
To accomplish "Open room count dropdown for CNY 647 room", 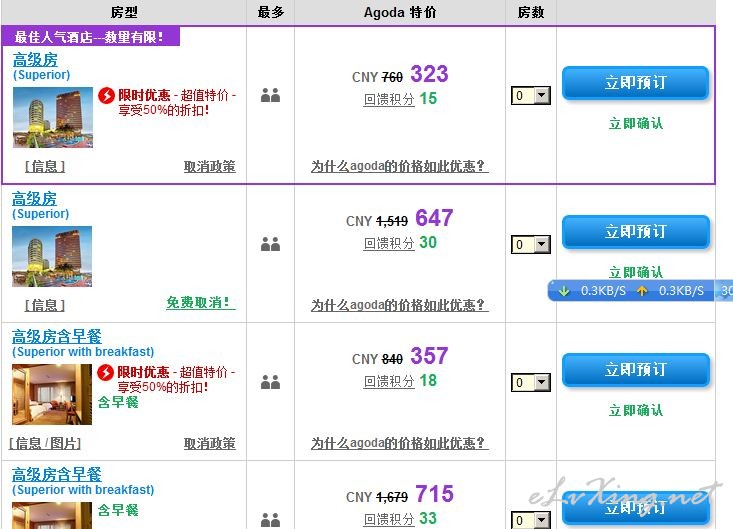I will 531,244.
